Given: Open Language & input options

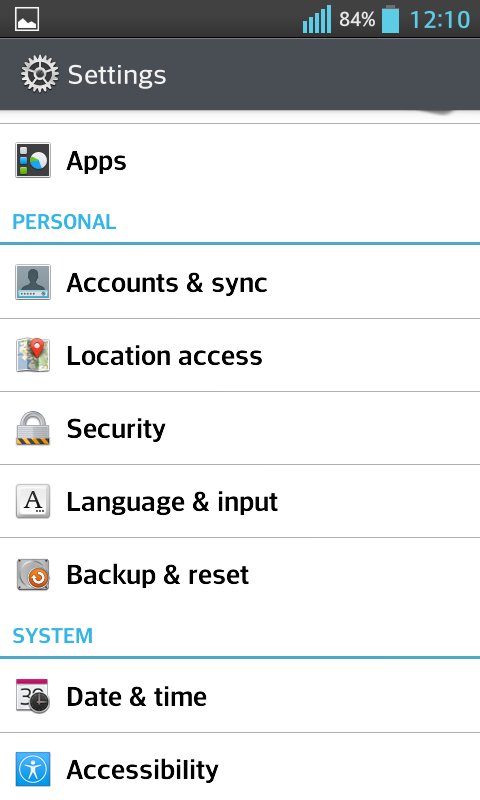Looking at the screenshot, I should [x=240, y=501].
